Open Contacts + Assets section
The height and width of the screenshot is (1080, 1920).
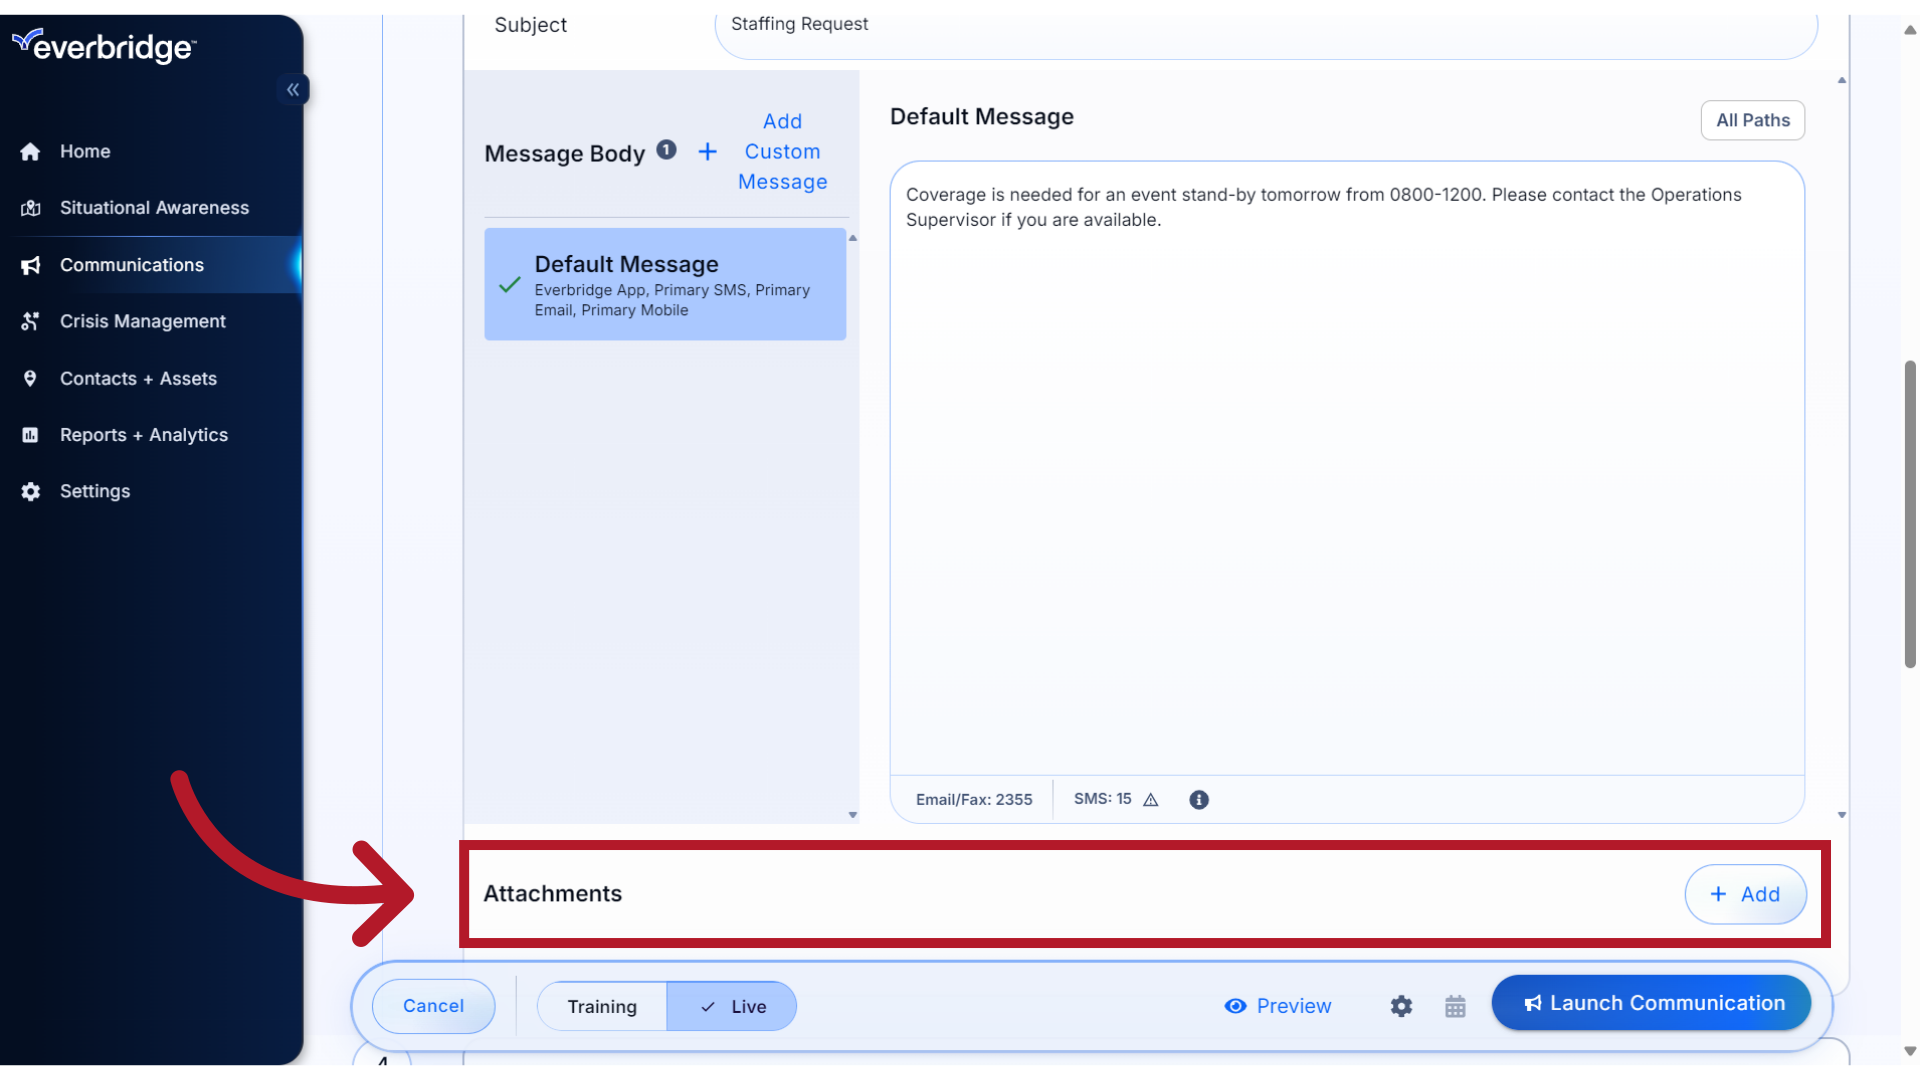tap(137, 377)
